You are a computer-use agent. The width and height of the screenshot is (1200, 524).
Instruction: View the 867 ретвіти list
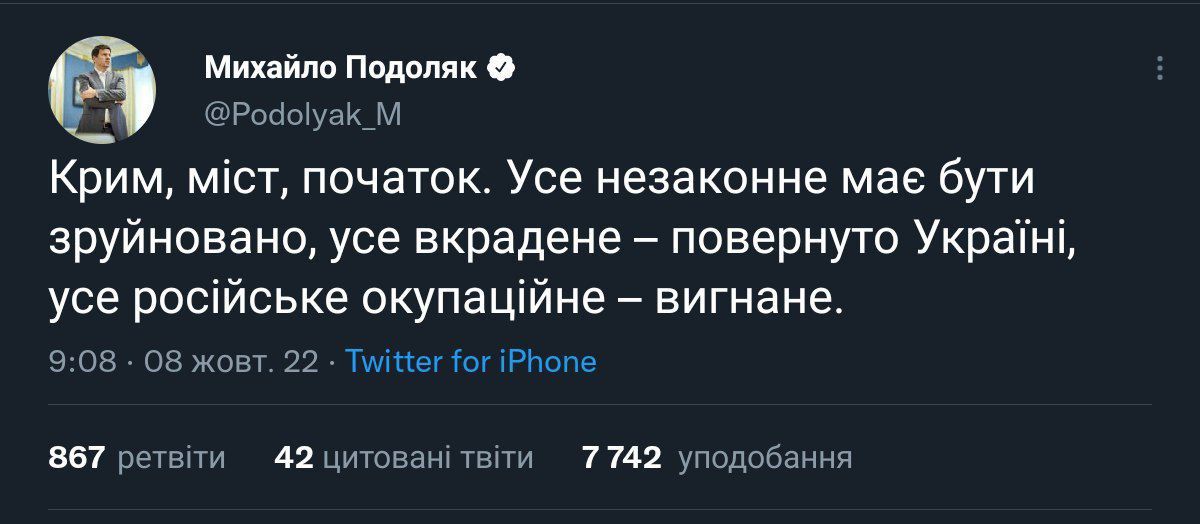coord(137,458)
